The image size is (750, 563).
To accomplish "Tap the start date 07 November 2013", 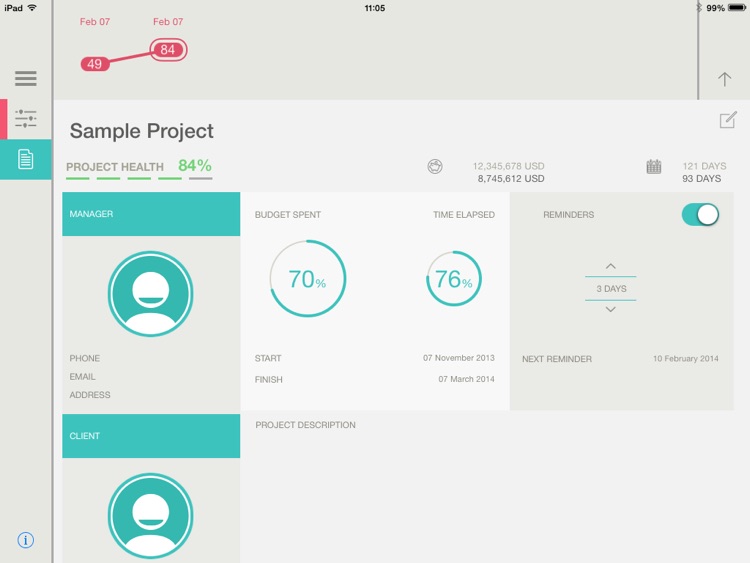I will [x=459, y=358].
